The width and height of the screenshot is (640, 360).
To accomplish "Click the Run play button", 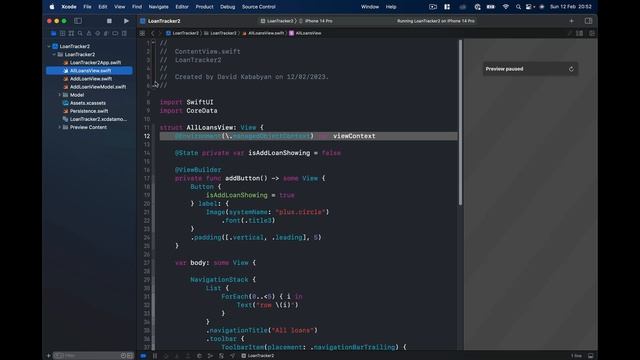I will [126, 21].
